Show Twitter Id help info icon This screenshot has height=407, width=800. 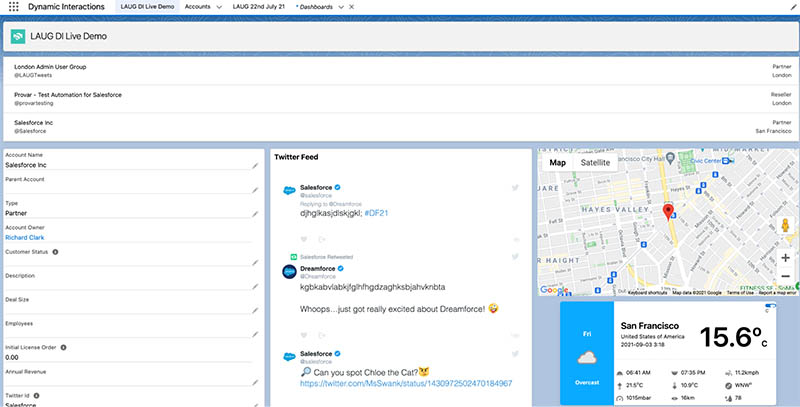tap(37, 395)
